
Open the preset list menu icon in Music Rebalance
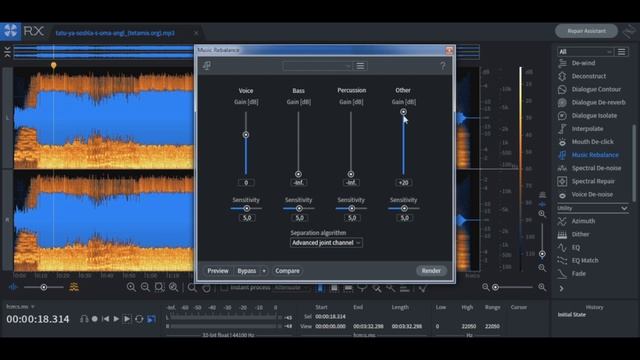coord(360,66)
